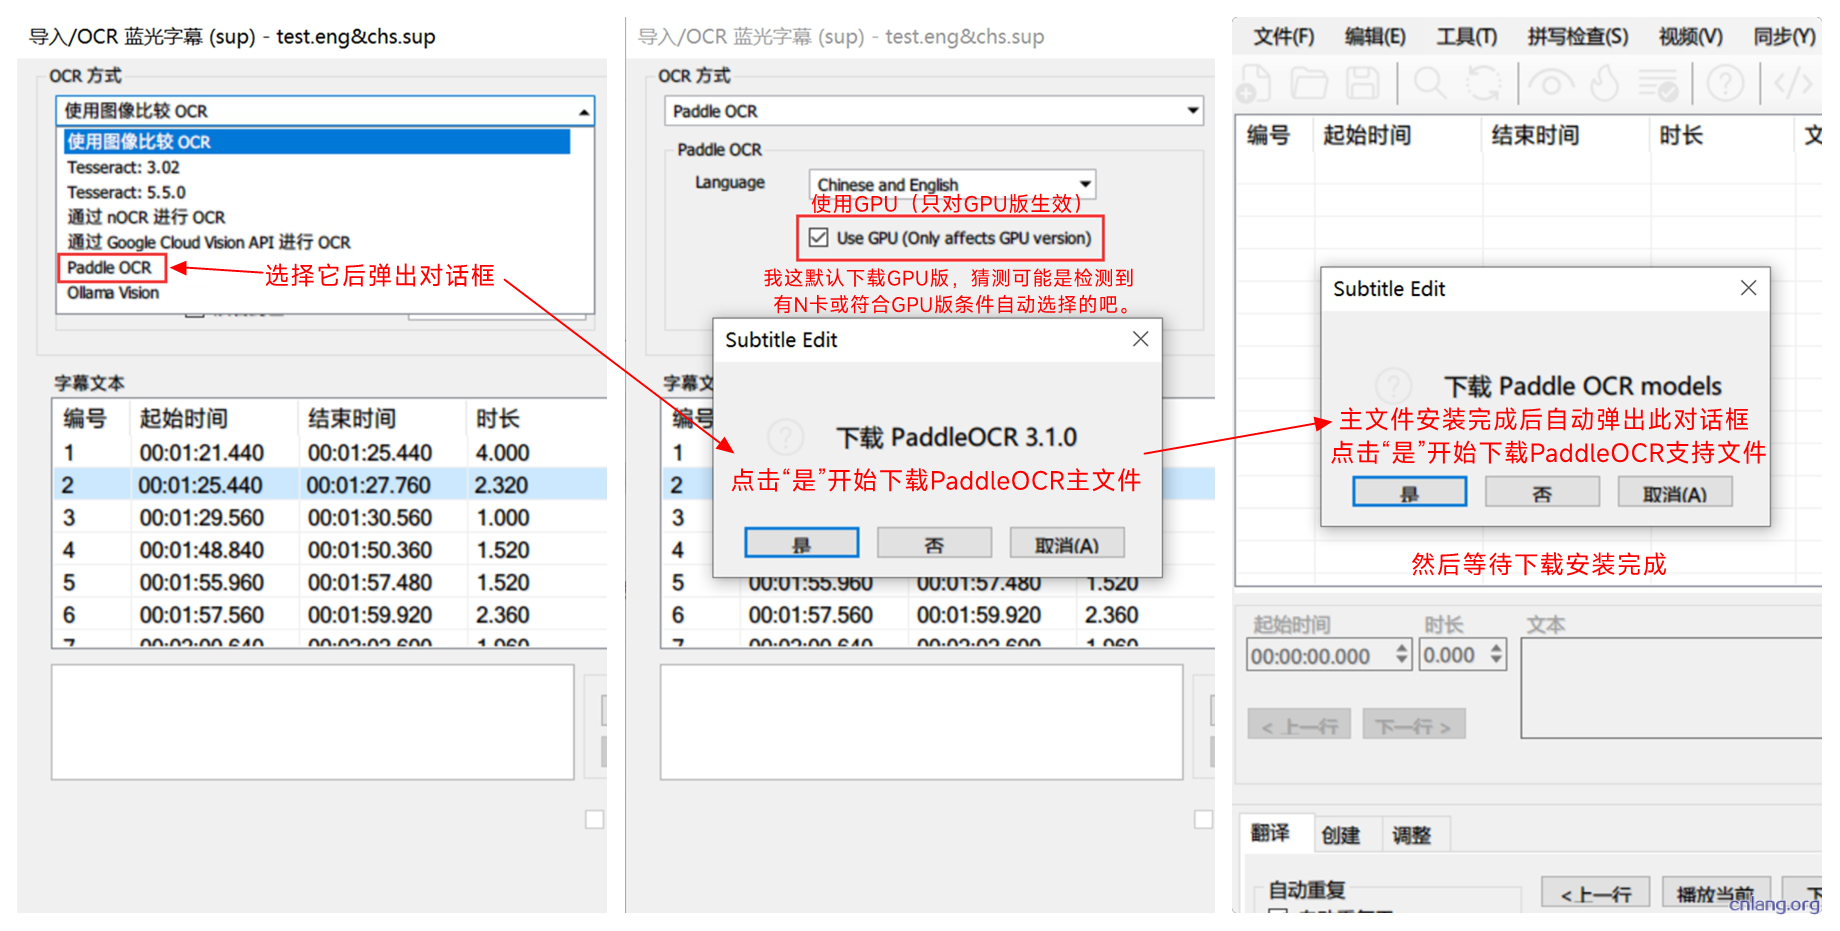Click the 起始时间 spinner arrows in the main window
This screenshot has width=1840, height=931.
tap(1401, 655)
